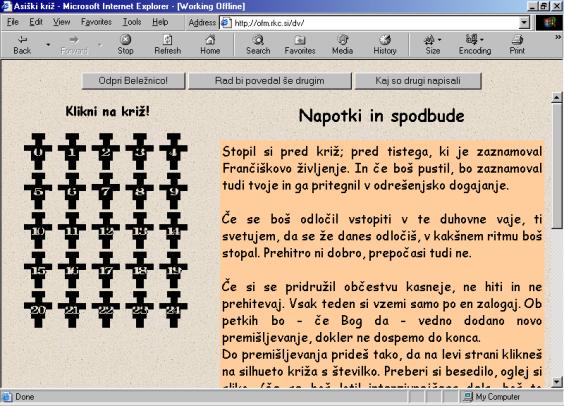Click Kaj so drugi napisali button

click(x=418, y=81)
